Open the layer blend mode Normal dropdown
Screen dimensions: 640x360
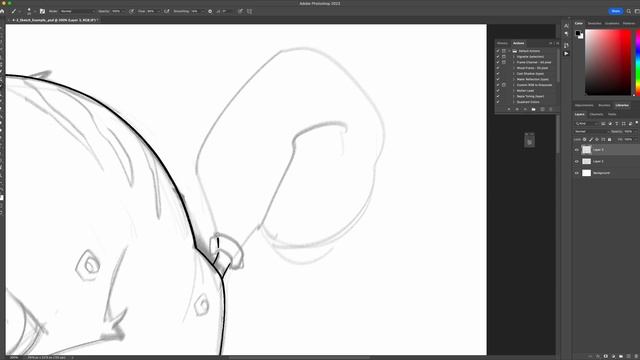591,131
